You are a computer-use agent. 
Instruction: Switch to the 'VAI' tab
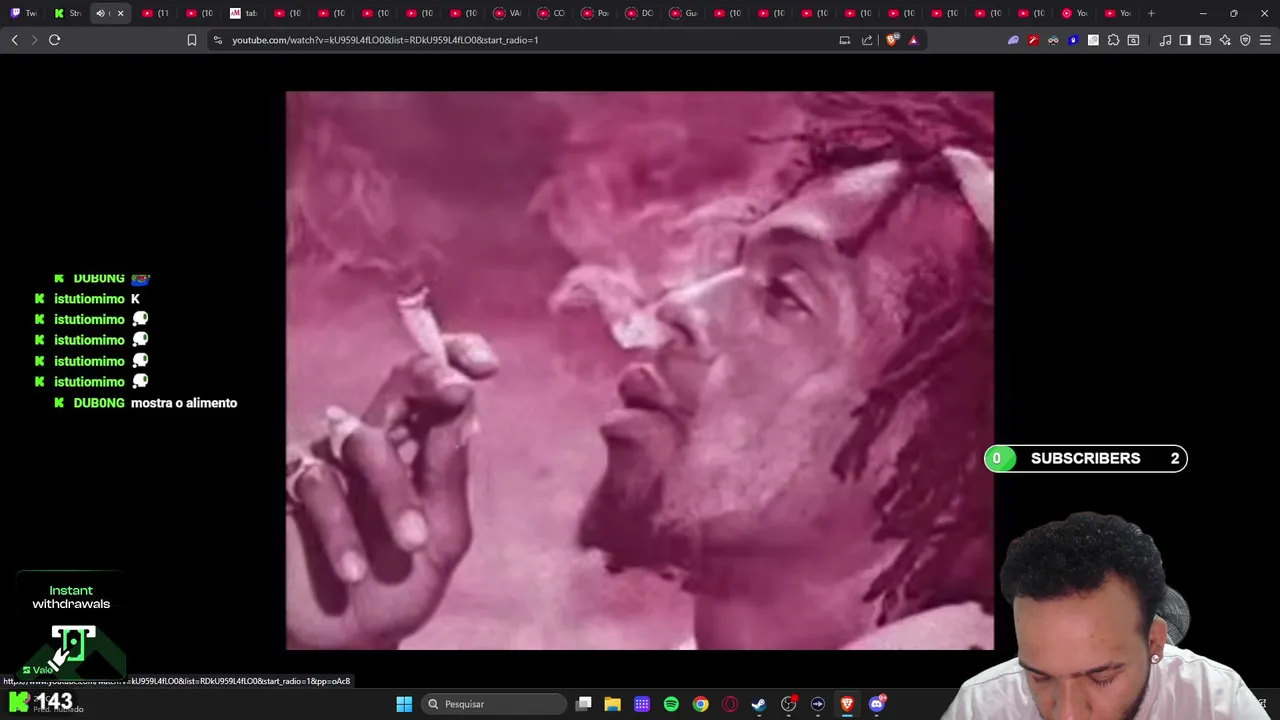point(508,13)
